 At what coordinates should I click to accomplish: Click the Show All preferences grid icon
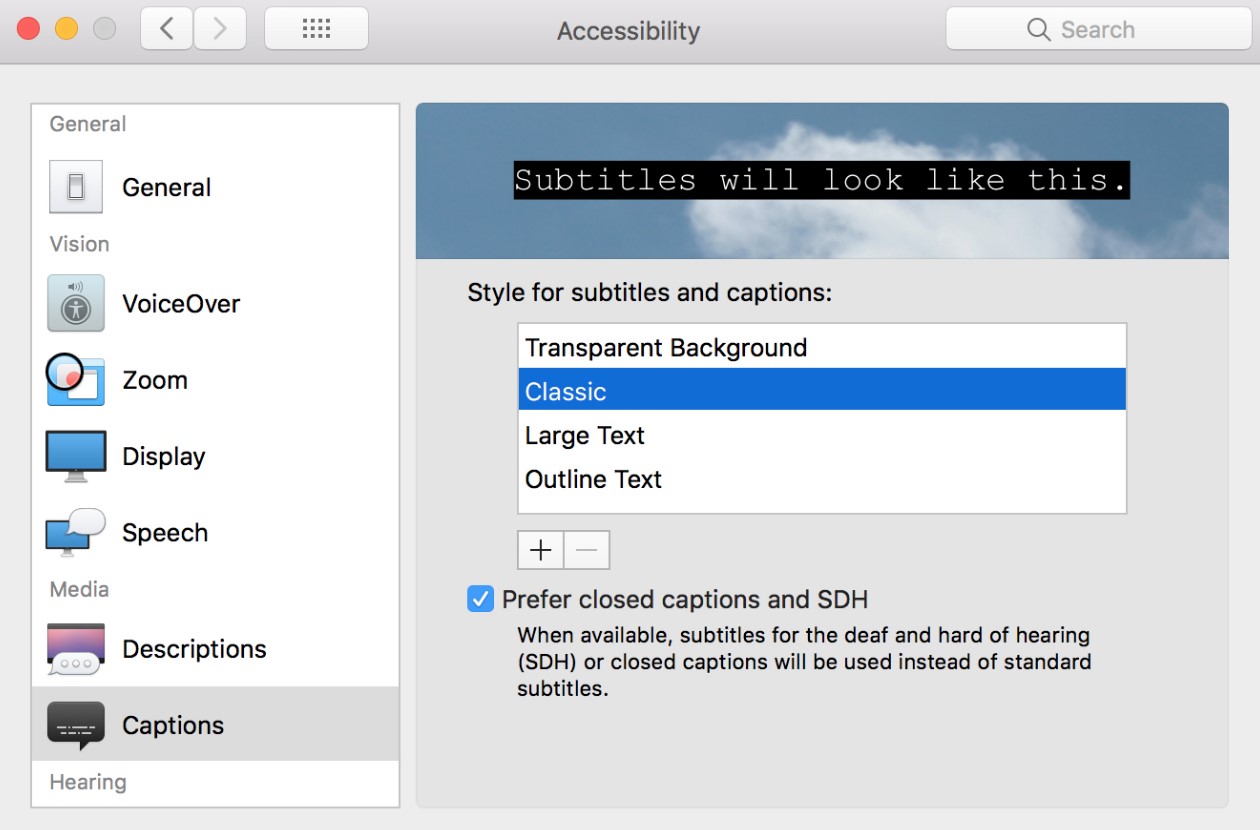[x=316, y=28]
